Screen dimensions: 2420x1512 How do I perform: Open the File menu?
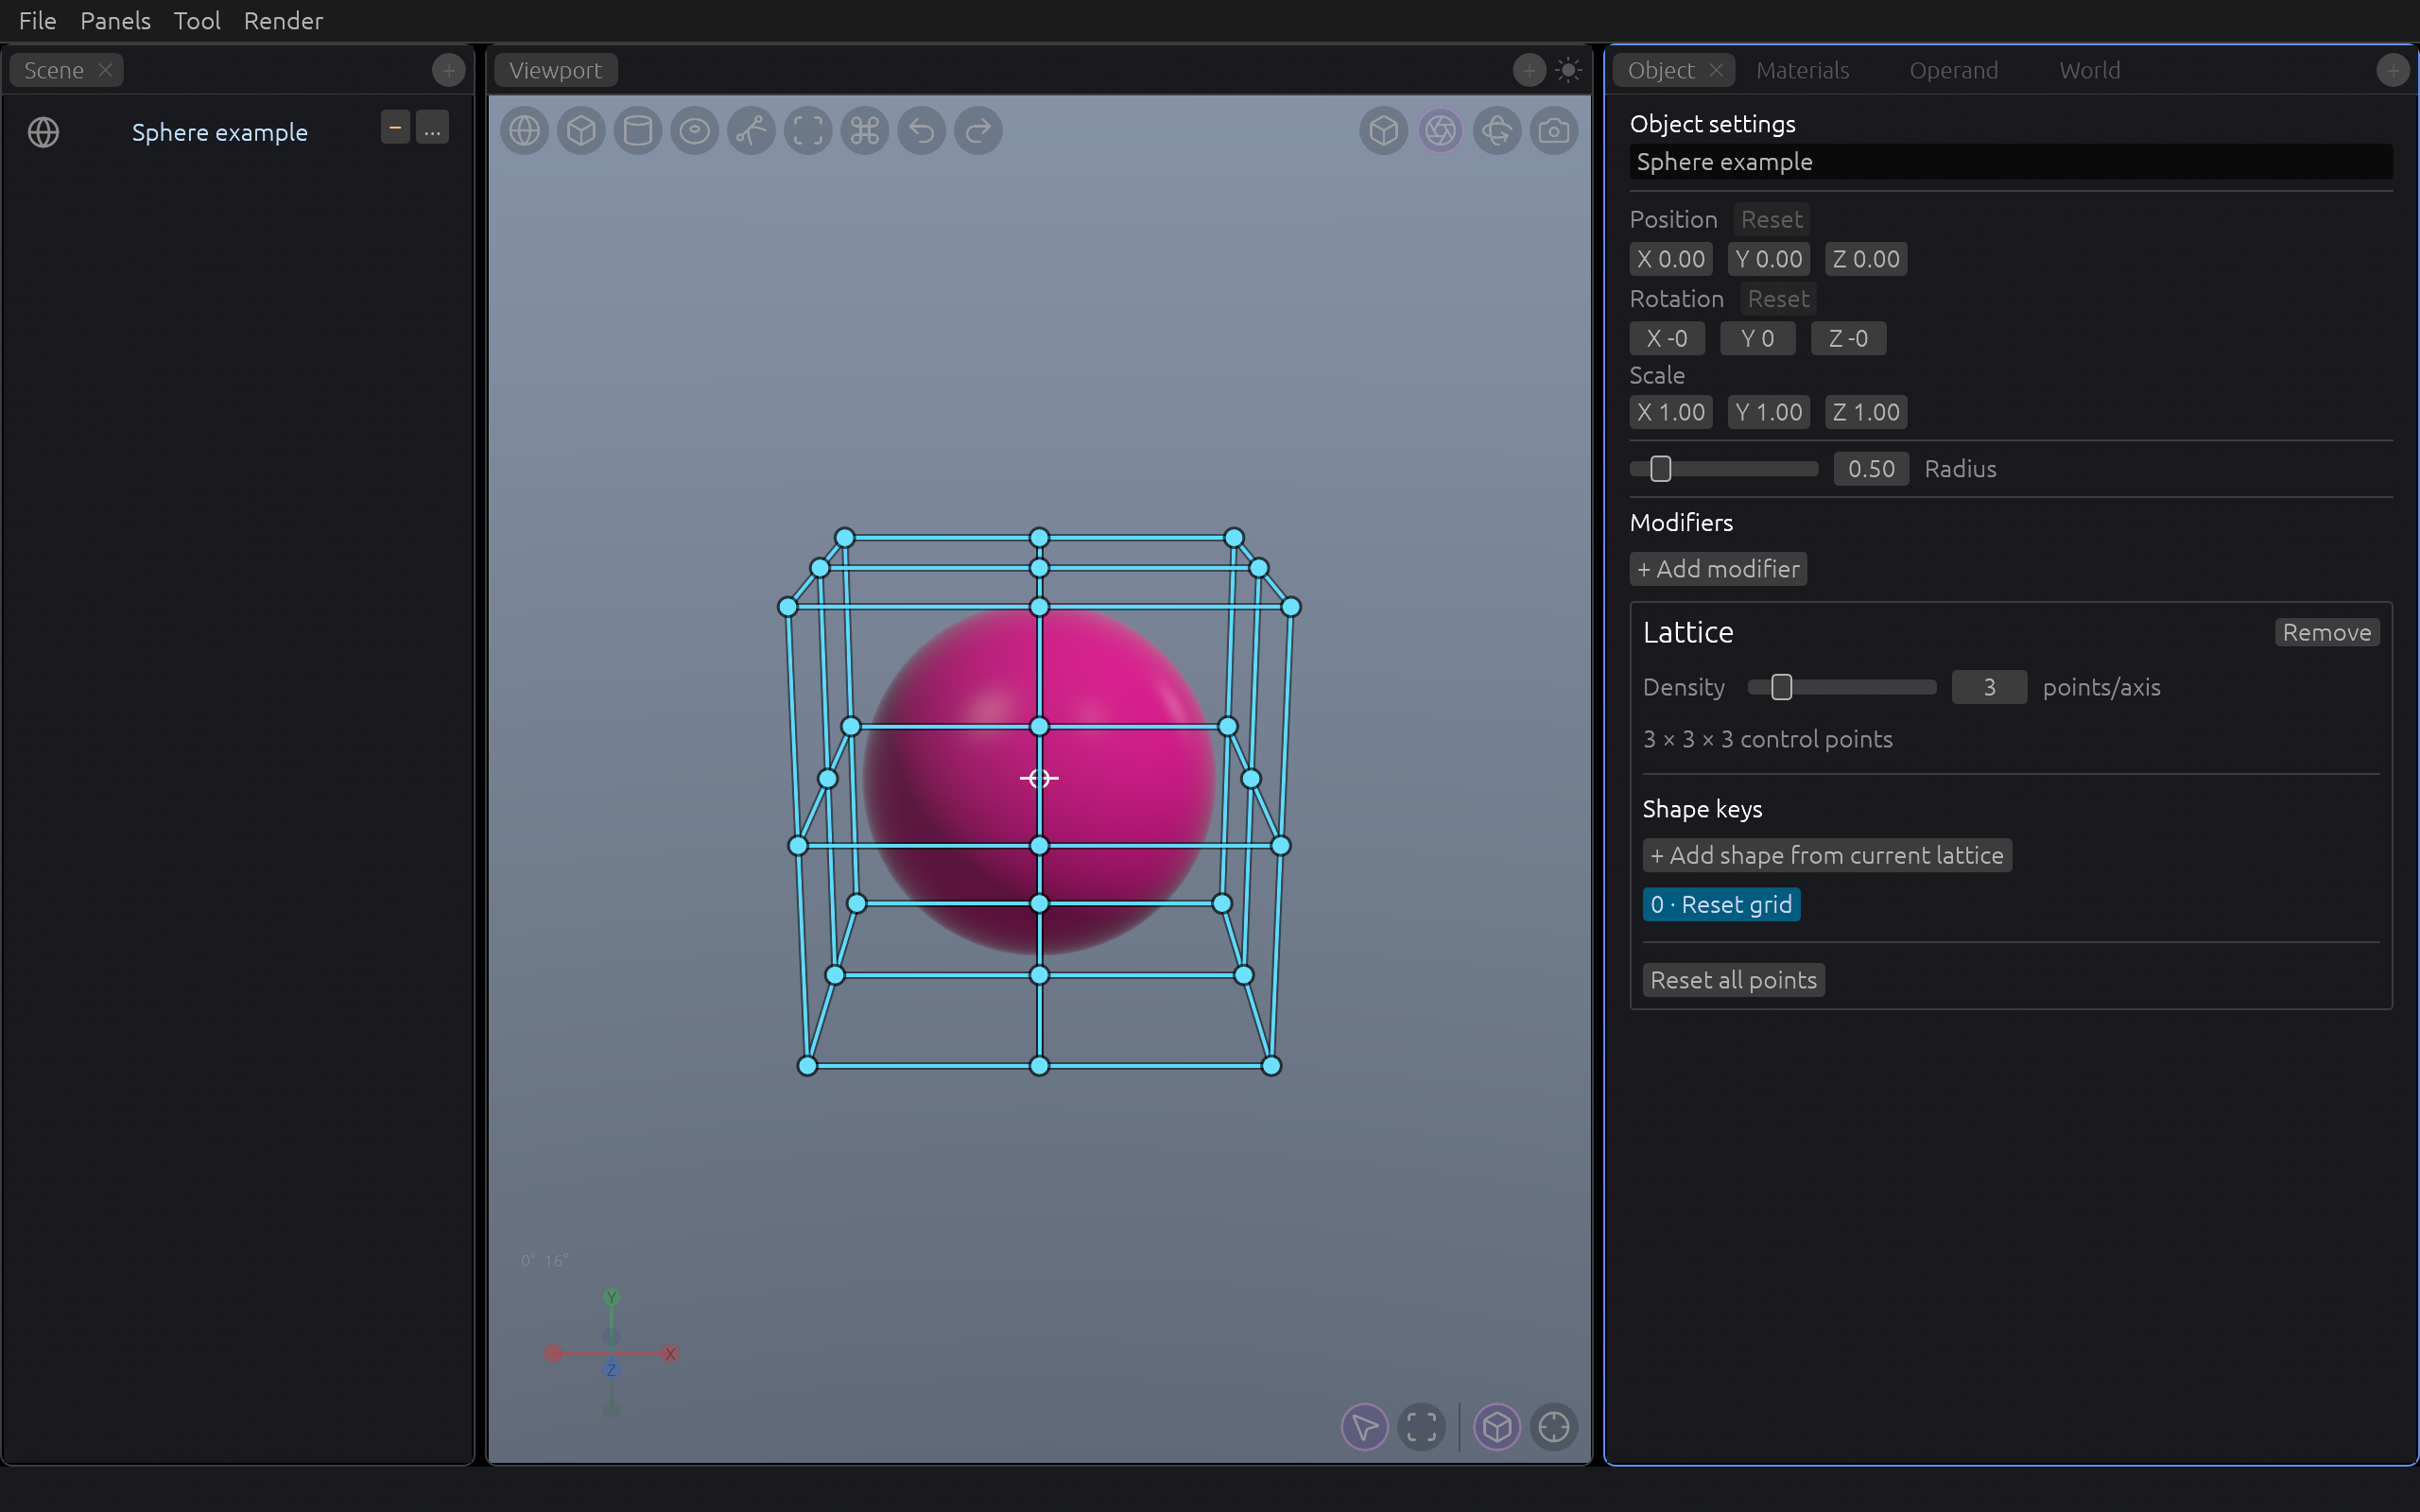tap(38, 21)
